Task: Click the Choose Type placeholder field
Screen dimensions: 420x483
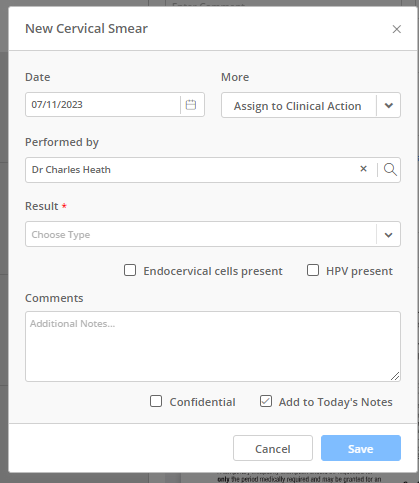Action: (201, 234)
